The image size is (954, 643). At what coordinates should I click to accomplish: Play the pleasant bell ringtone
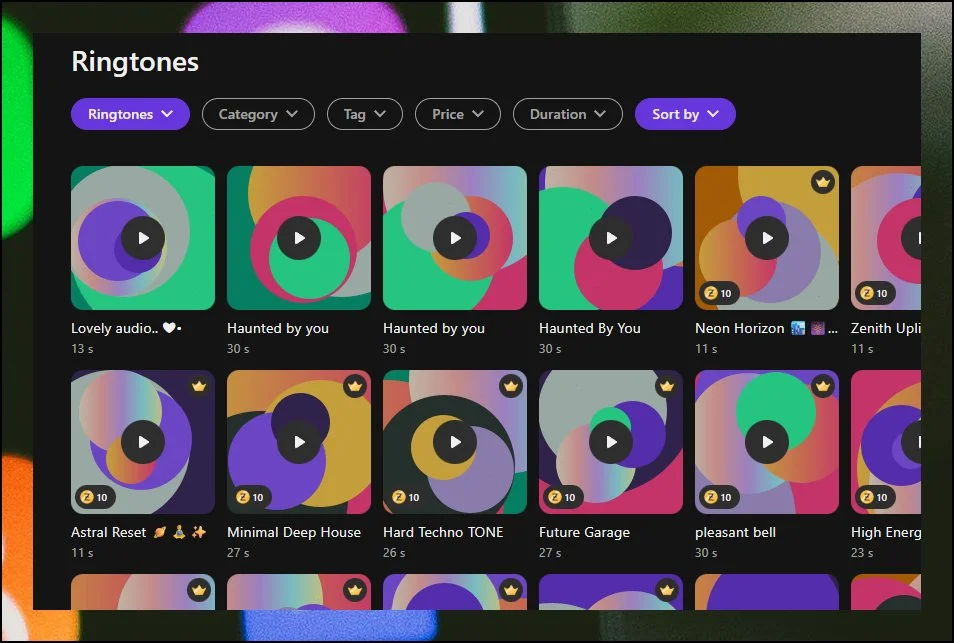767,442
